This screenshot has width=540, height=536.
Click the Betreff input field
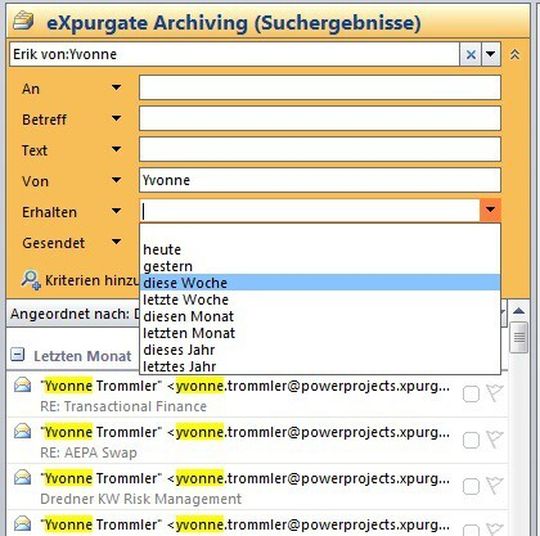[320, 118]
